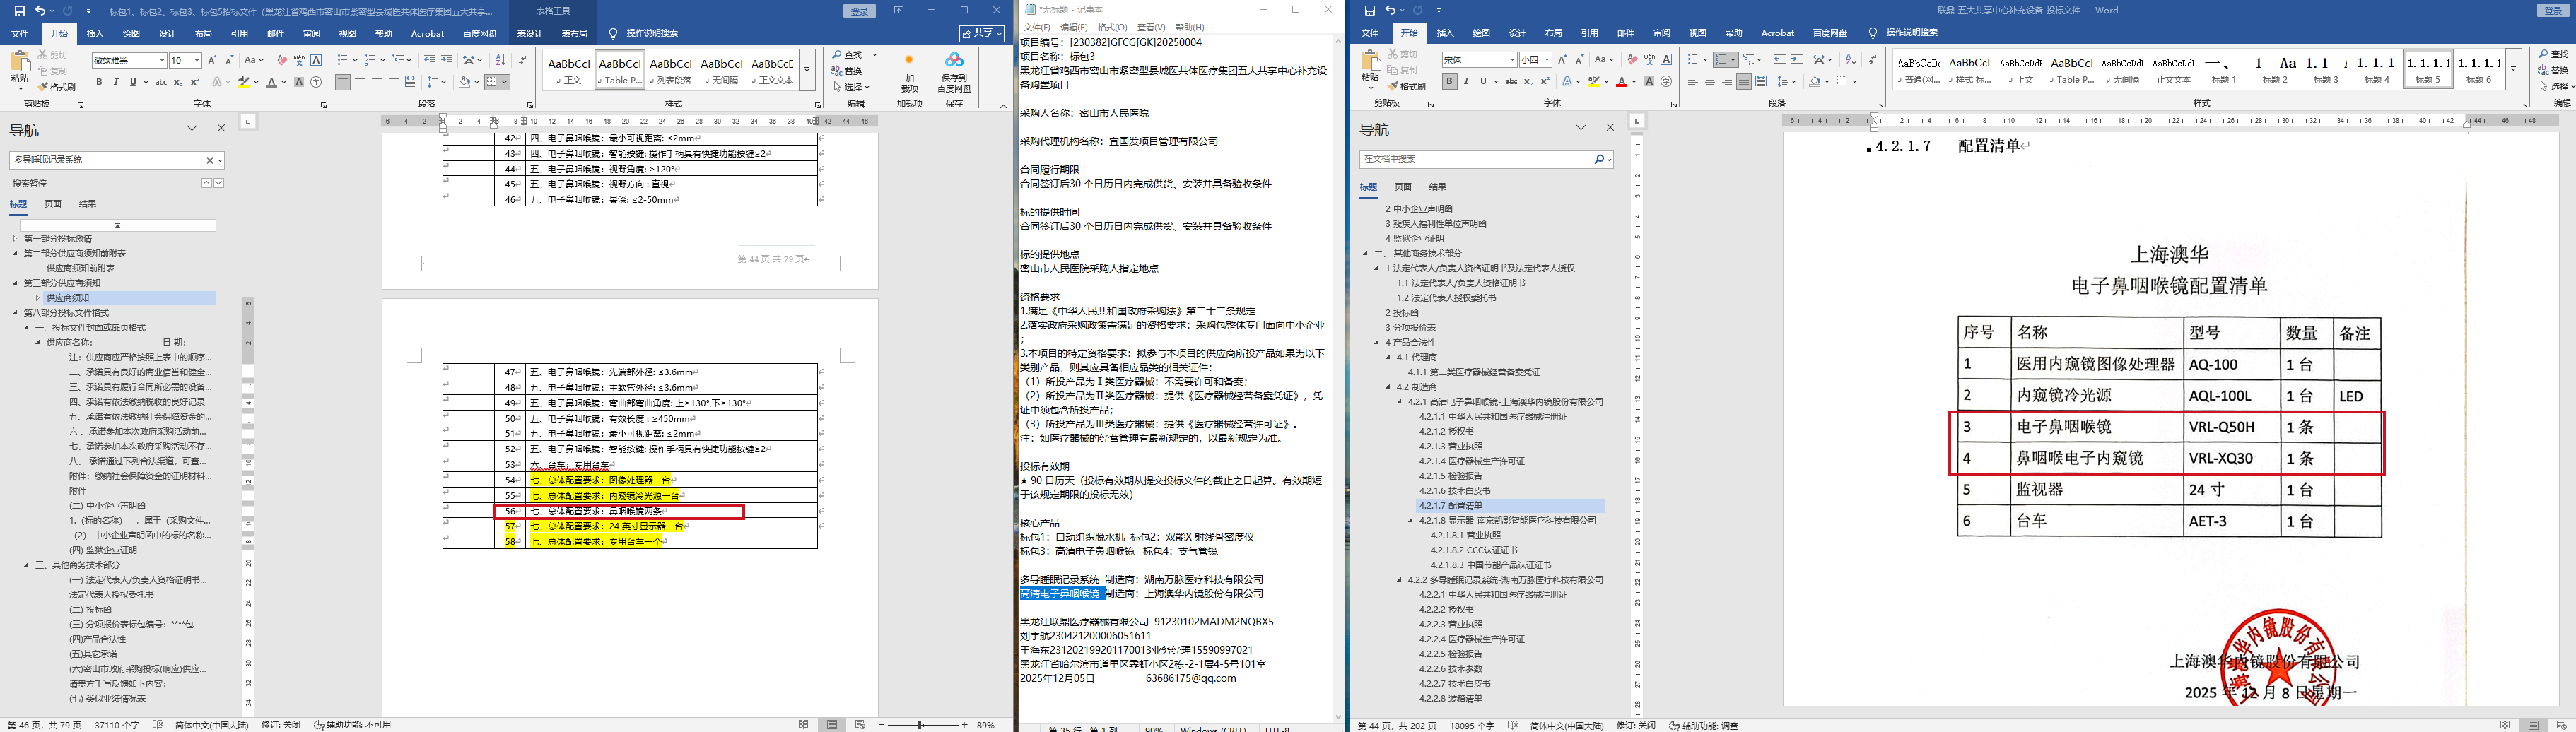Click 登录 button in left Word title bar
Image resolution: width=2576 pixels, height=732 pixels.
(x=860, y=11)
